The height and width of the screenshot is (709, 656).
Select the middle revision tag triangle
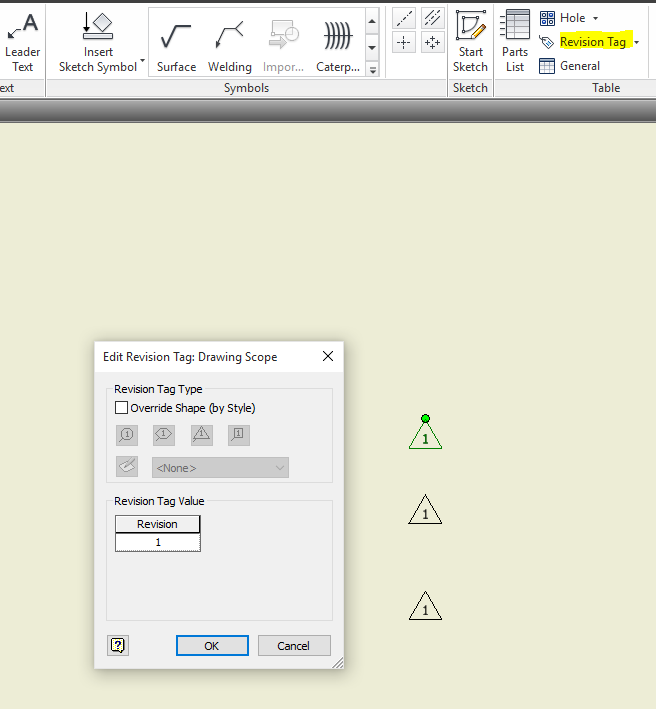pyautogui.click(x=425, y=510)
